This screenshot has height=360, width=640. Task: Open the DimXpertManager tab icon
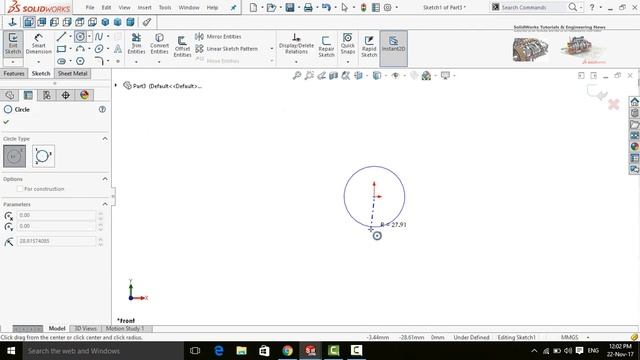pos(65,95)
